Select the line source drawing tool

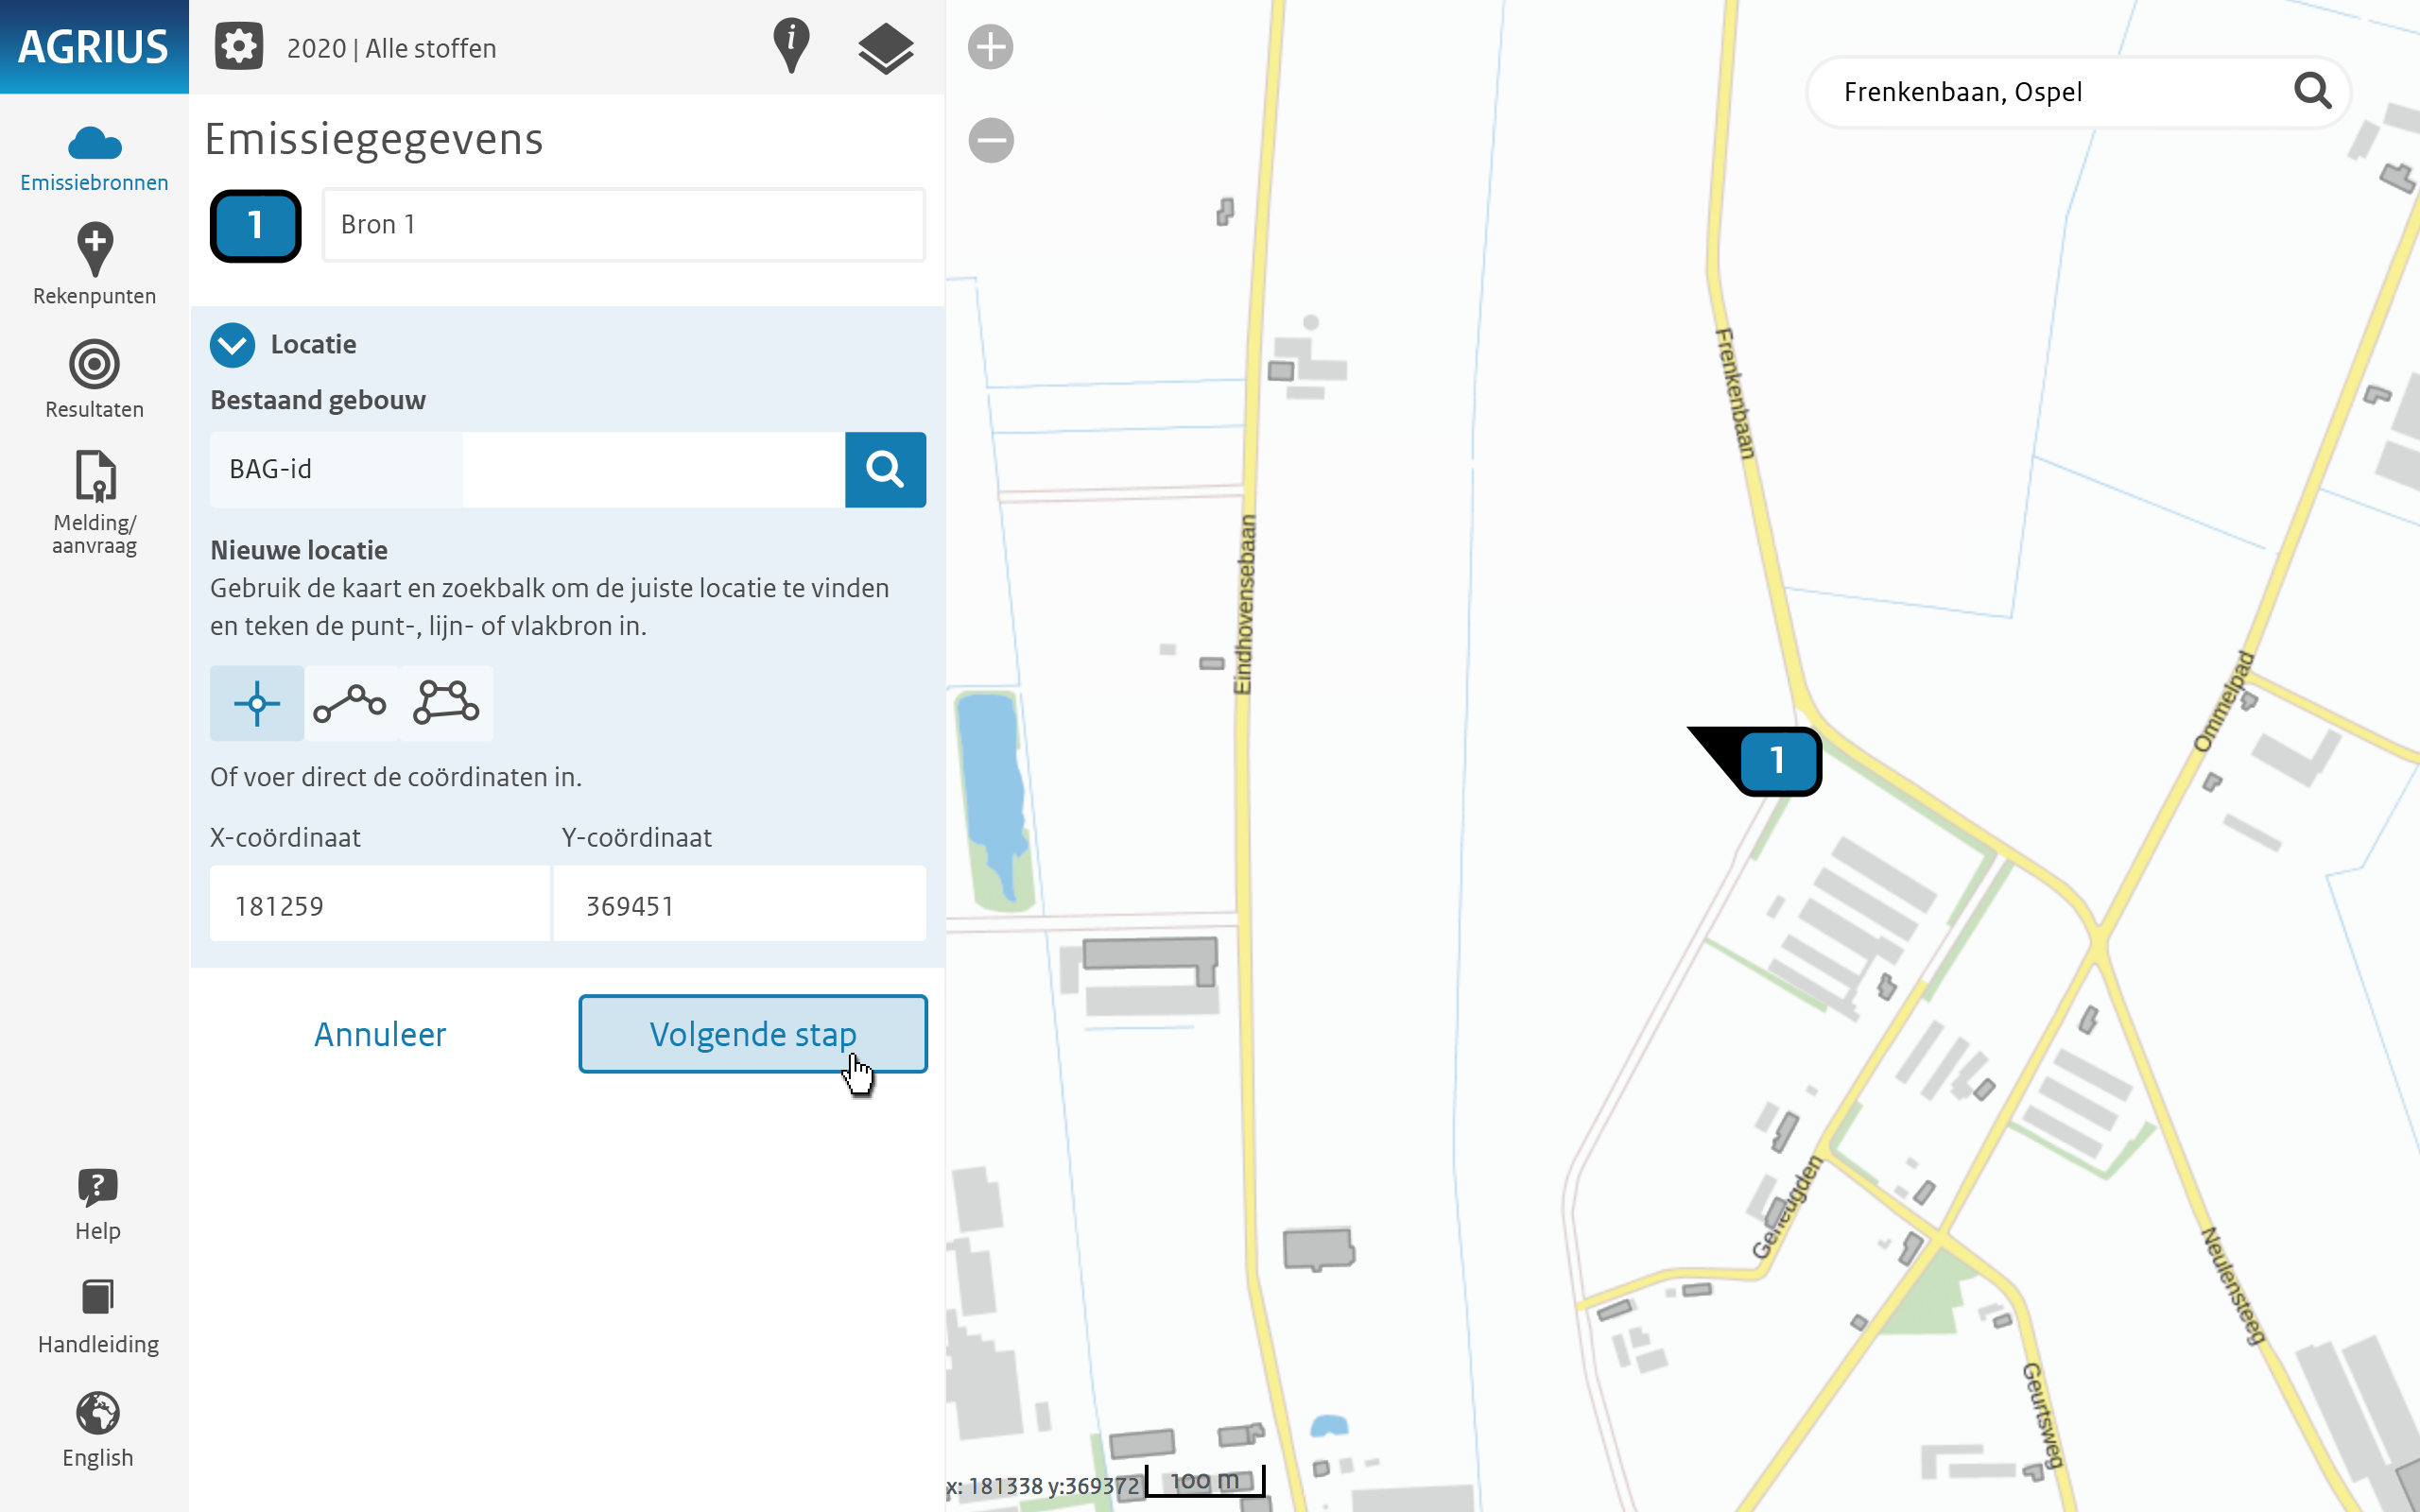click(350, 703)
